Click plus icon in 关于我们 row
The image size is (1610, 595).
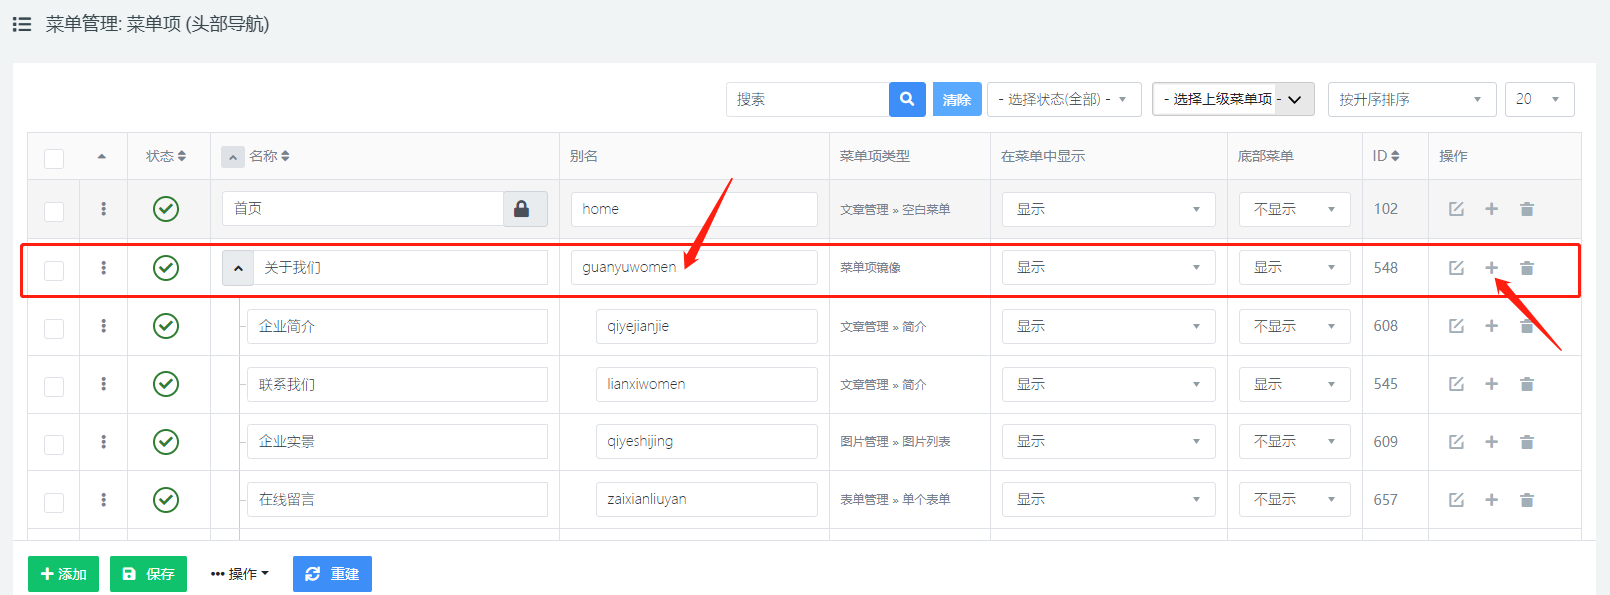[1491, 268]
